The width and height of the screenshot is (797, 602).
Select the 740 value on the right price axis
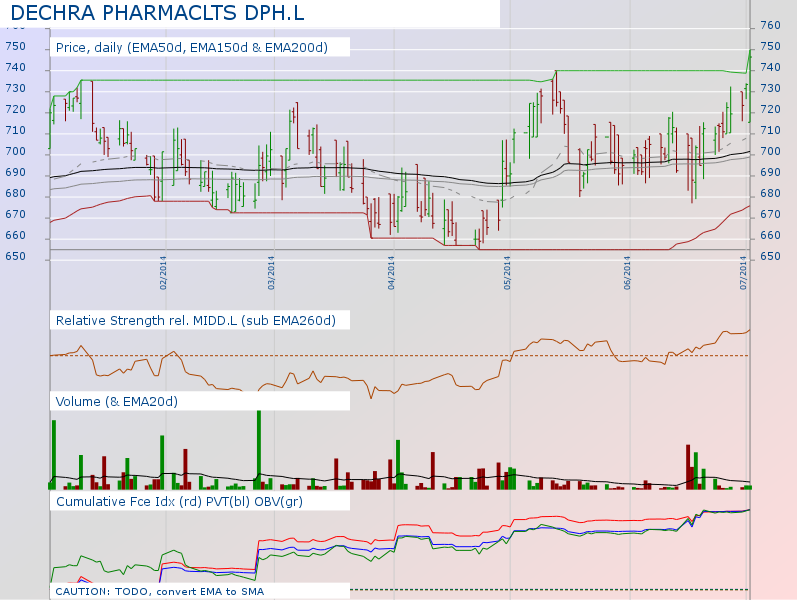(x=770, y=68)
